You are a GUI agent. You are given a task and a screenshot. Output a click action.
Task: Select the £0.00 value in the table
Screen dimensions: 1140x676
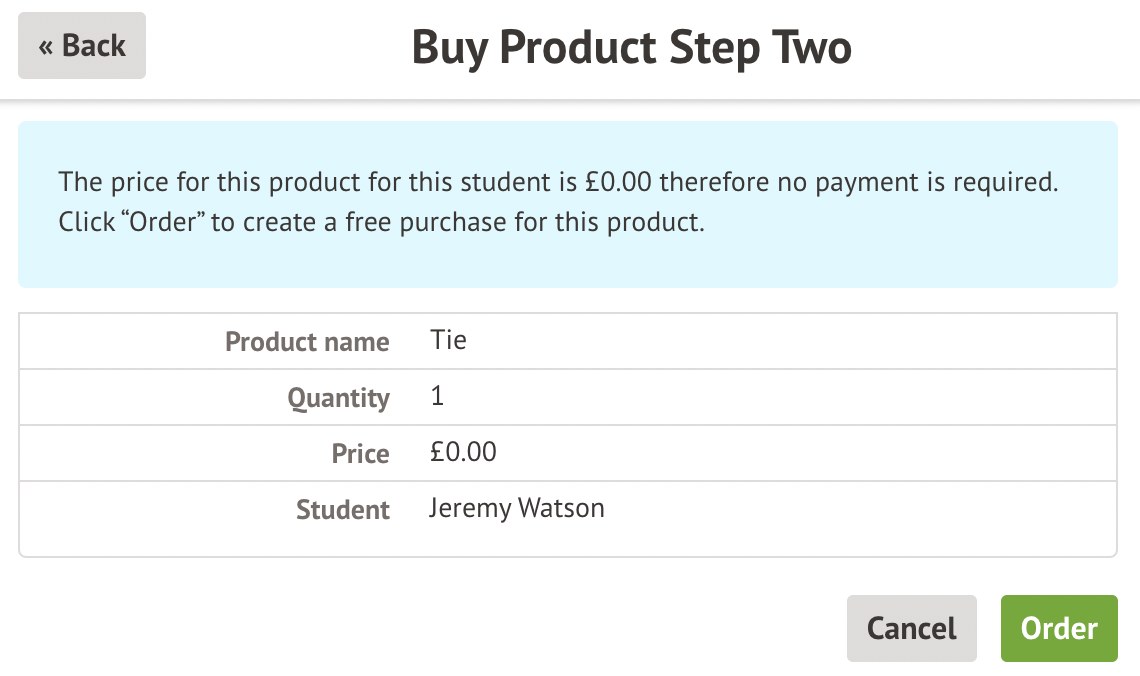click(463, 452)
